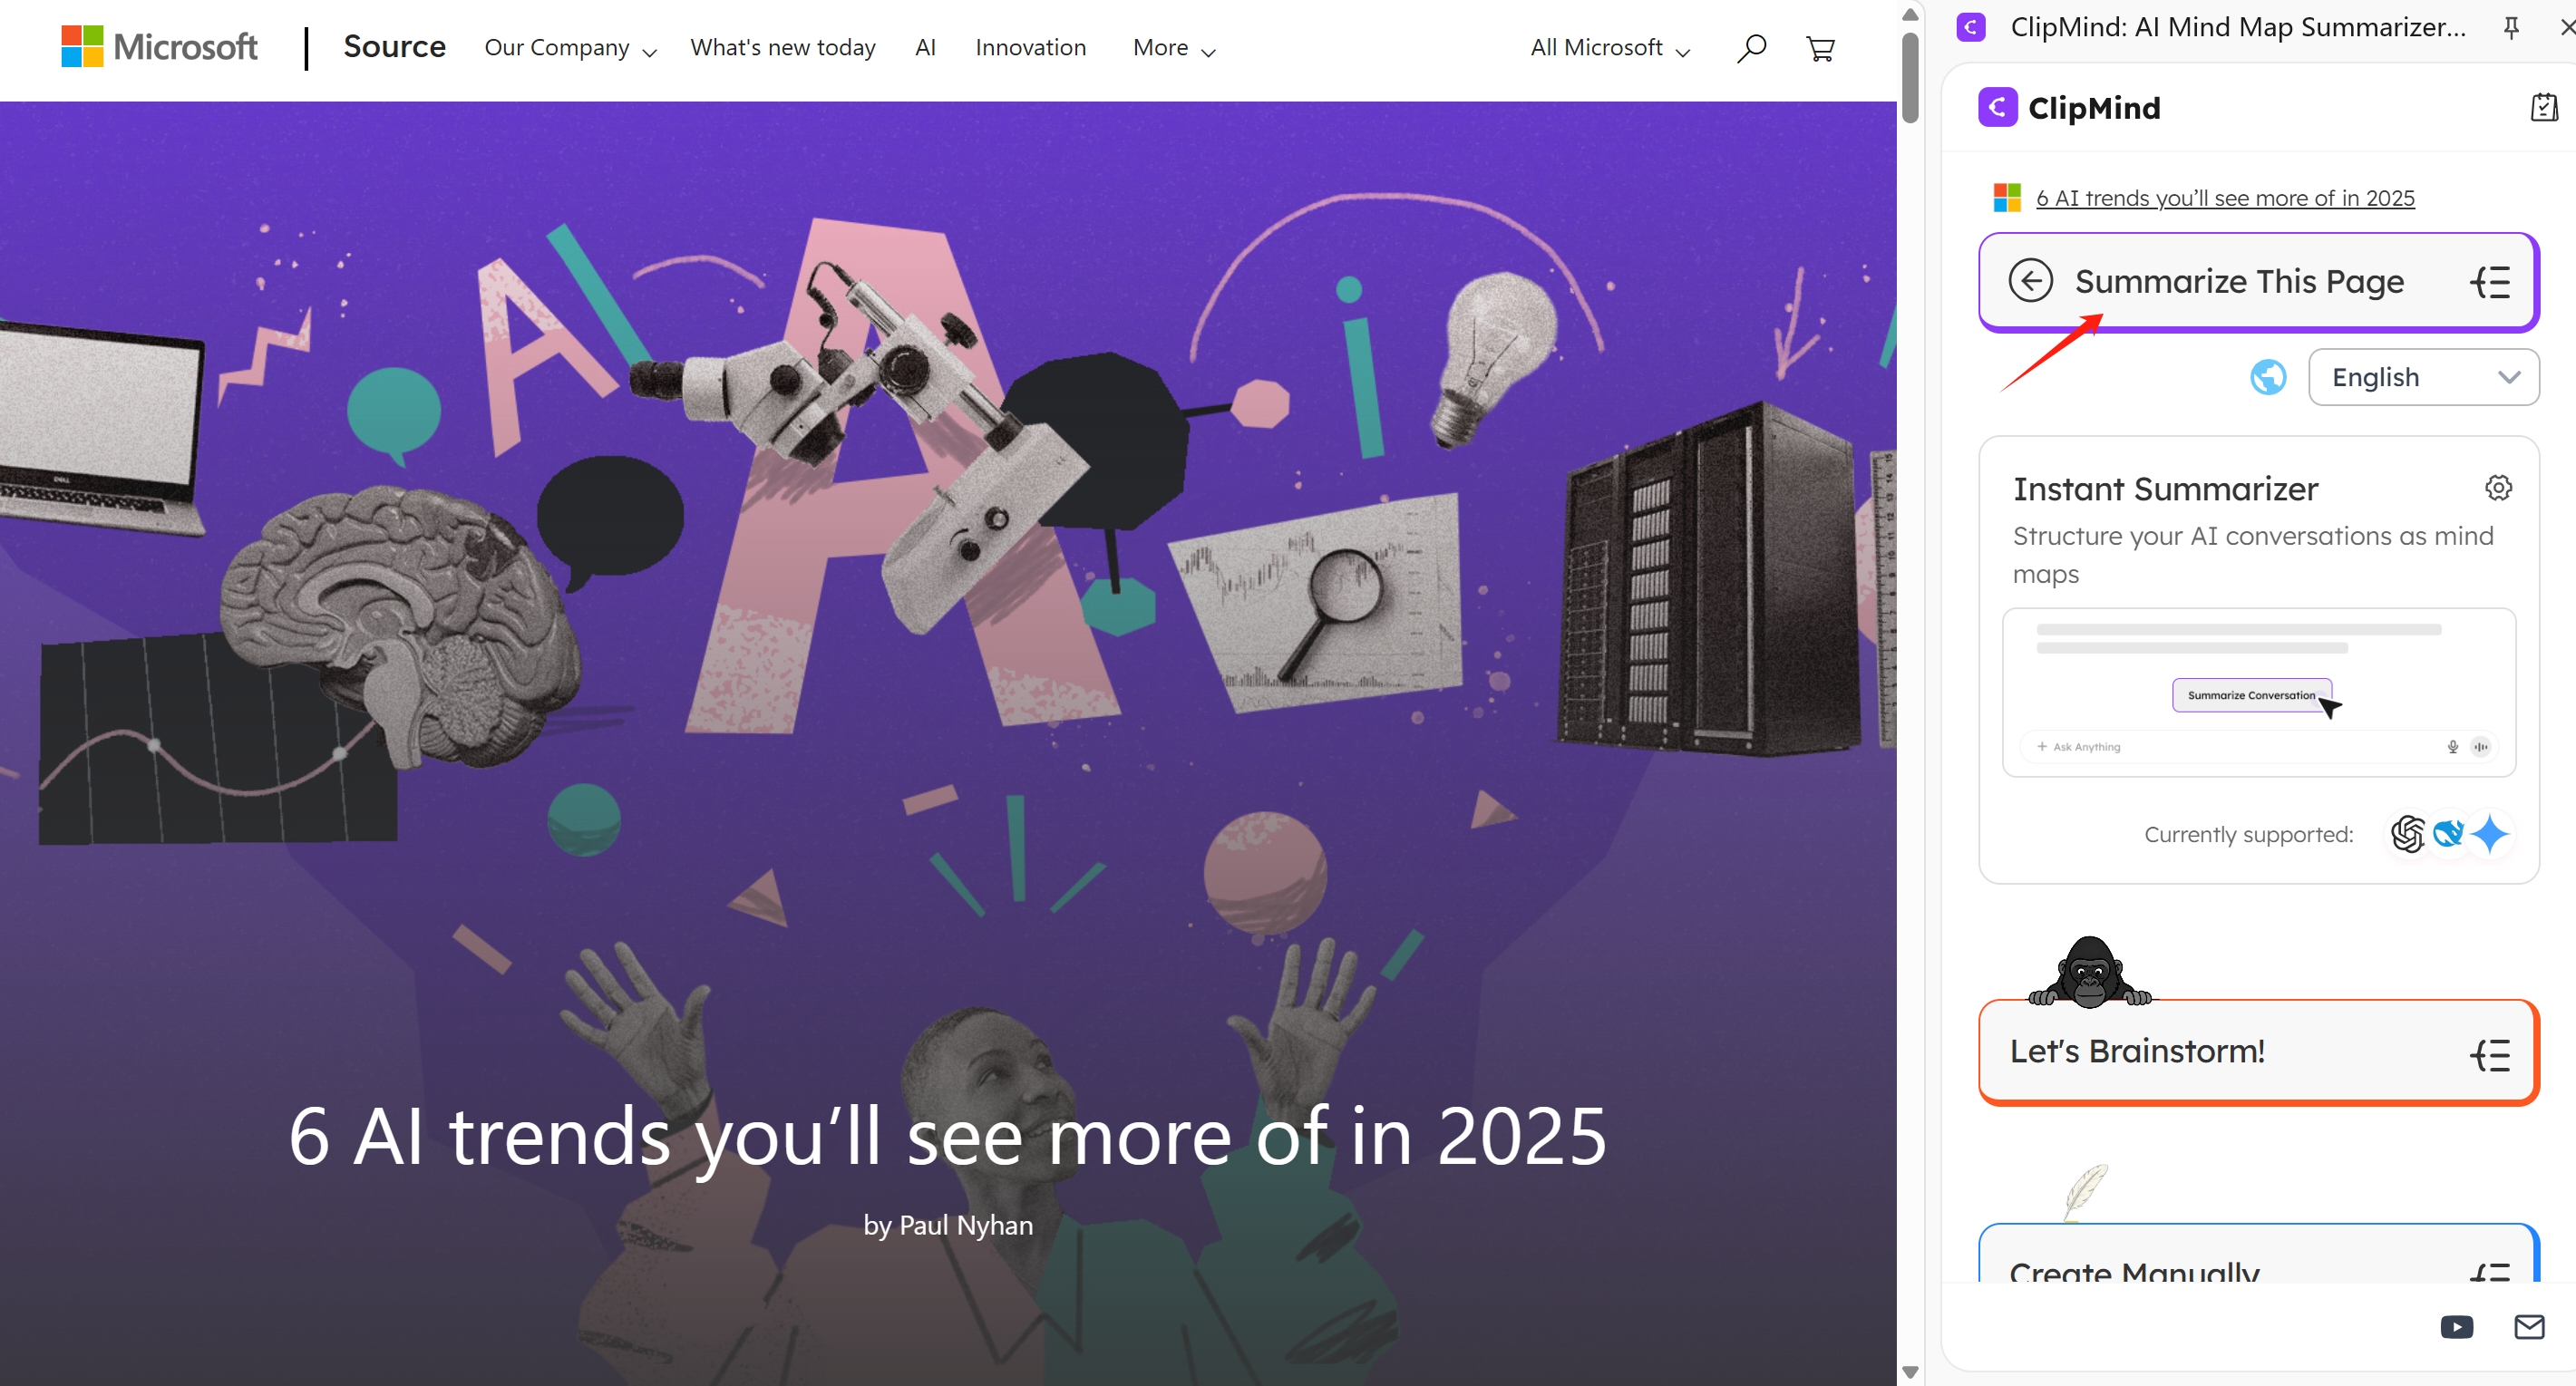Open the YouTube tutorial icon at bottom
2576x1386 pixels.
pos(2457,1327)
